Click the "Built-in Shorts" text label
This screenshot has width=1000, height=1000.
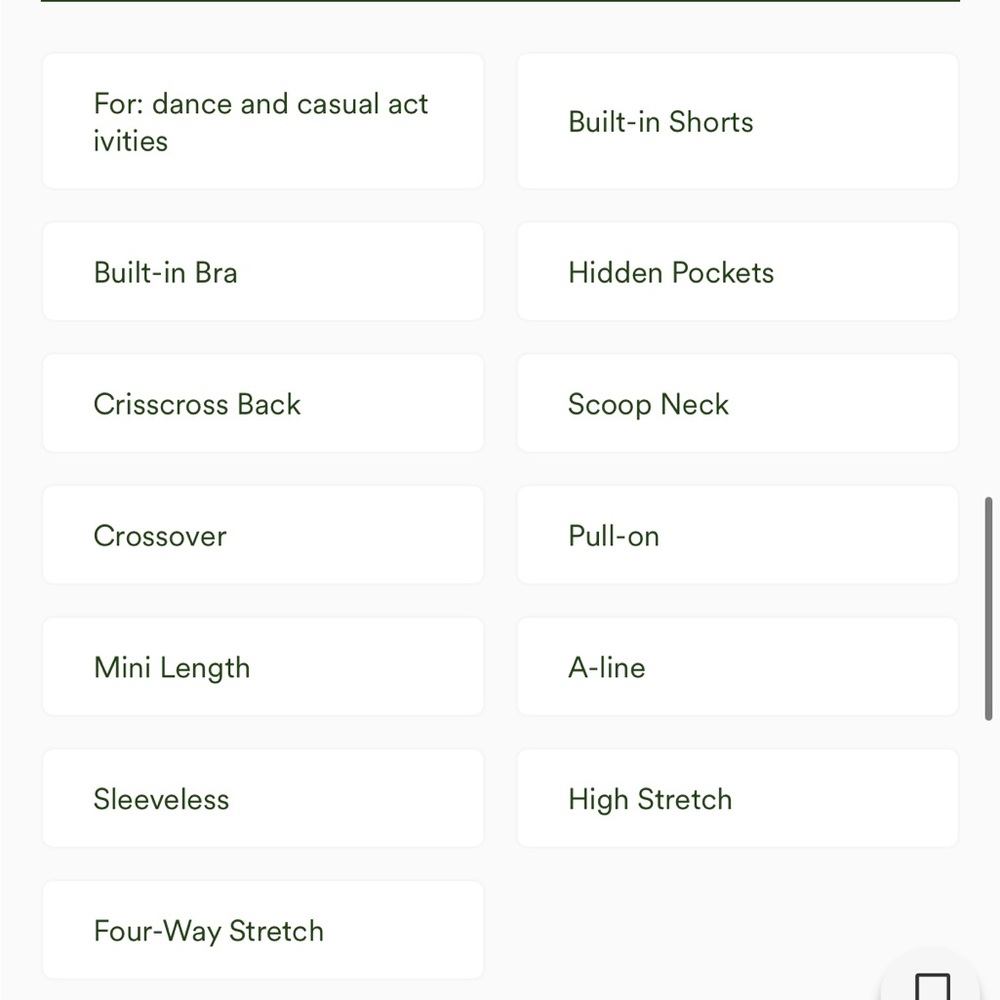point(661,122)
